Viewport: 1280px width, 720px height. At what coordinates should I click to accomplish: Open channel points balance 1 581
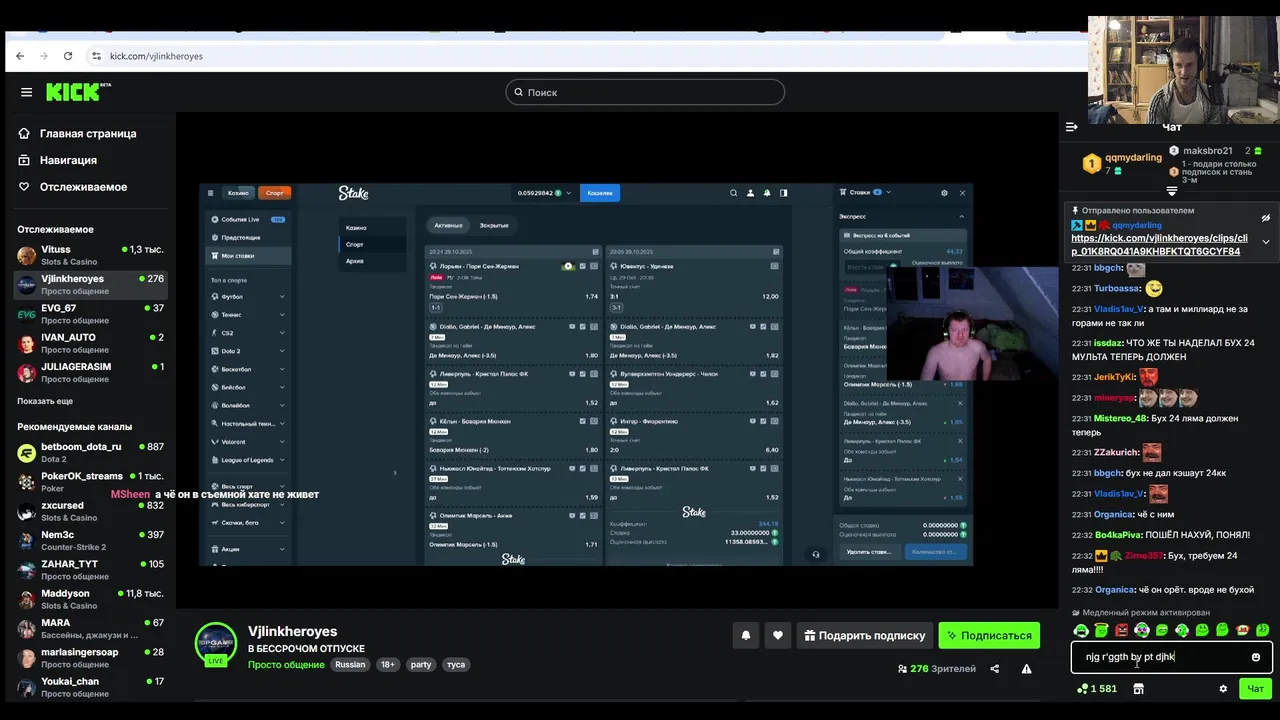pyautogui.click(x=1097, y=689)
